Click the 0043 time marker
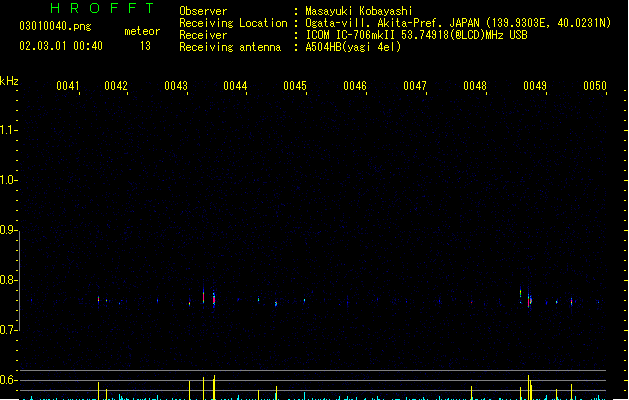Image resolution: width=629 pixels, height=400 pixels. click(176, 86)
